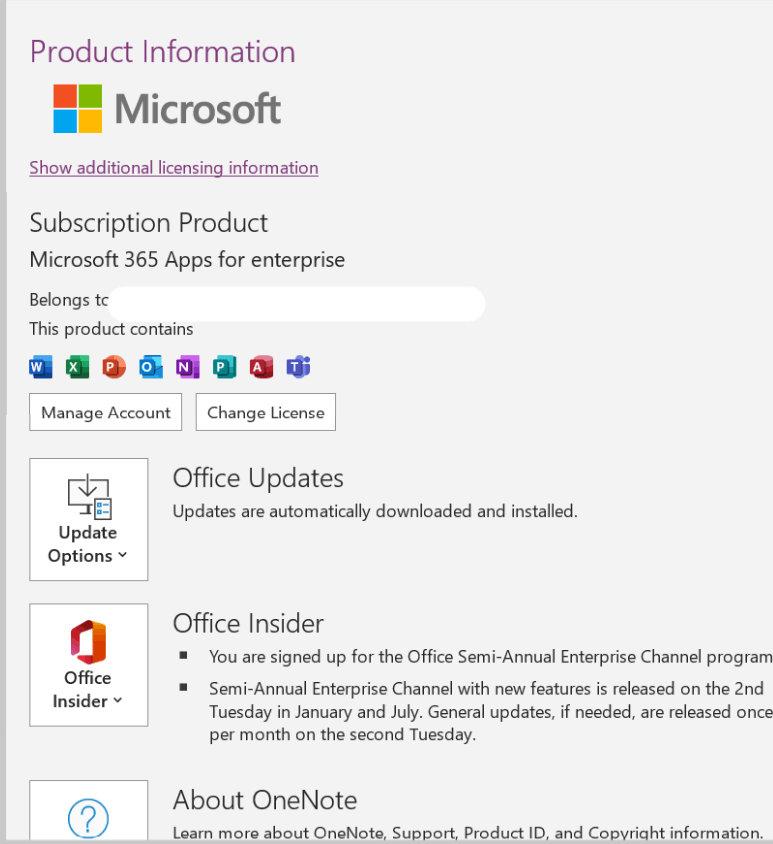
Task: Click the Manage Account button
Action: pyautogui.click(x=106, y=412)
